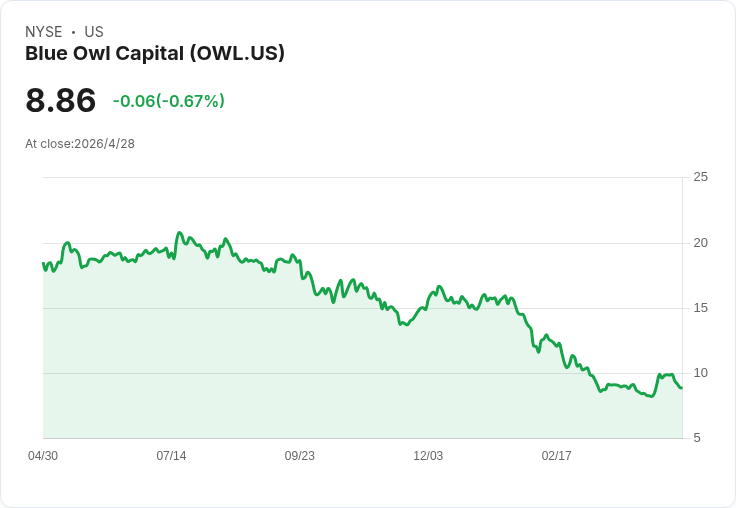Image resolution: width=736 pixels, height=508 pixels.
Task: Click the US market label
Action: 94,32
